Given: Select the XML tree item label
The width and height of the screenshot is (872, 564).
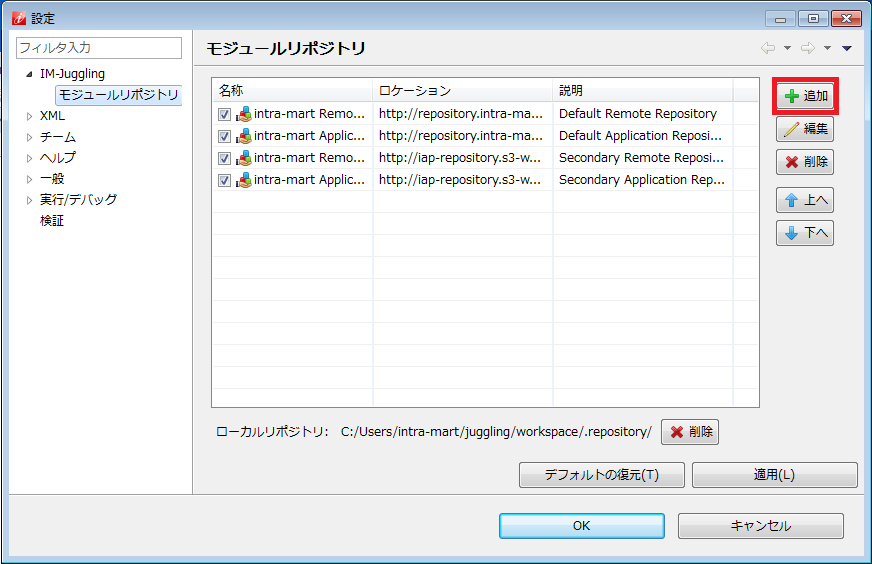Looking at the screenshot, I should [52, 116].
